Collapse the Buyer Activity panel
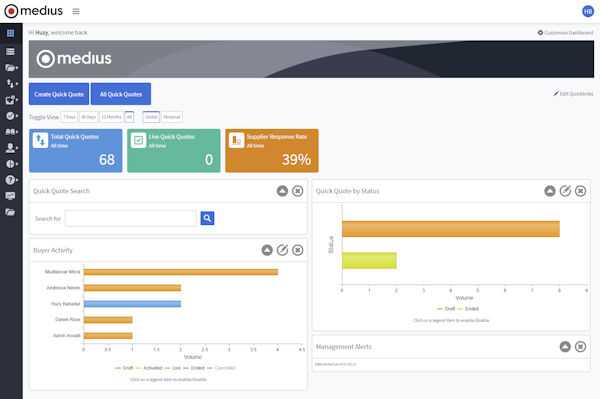Screen dimensions: 600x399 coord(267,250)
